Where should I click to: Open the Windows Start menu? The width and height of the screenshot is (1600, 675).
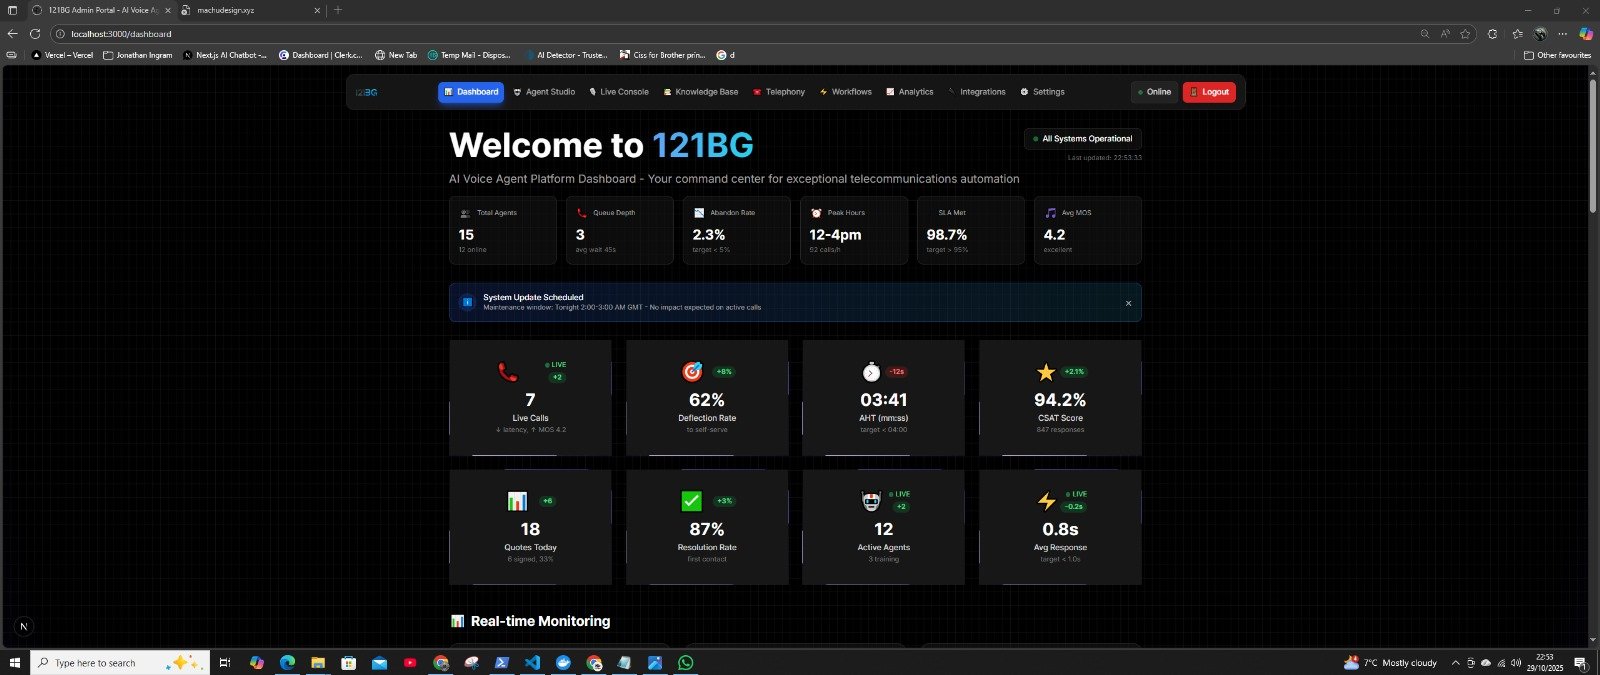[x=14, y=663]
